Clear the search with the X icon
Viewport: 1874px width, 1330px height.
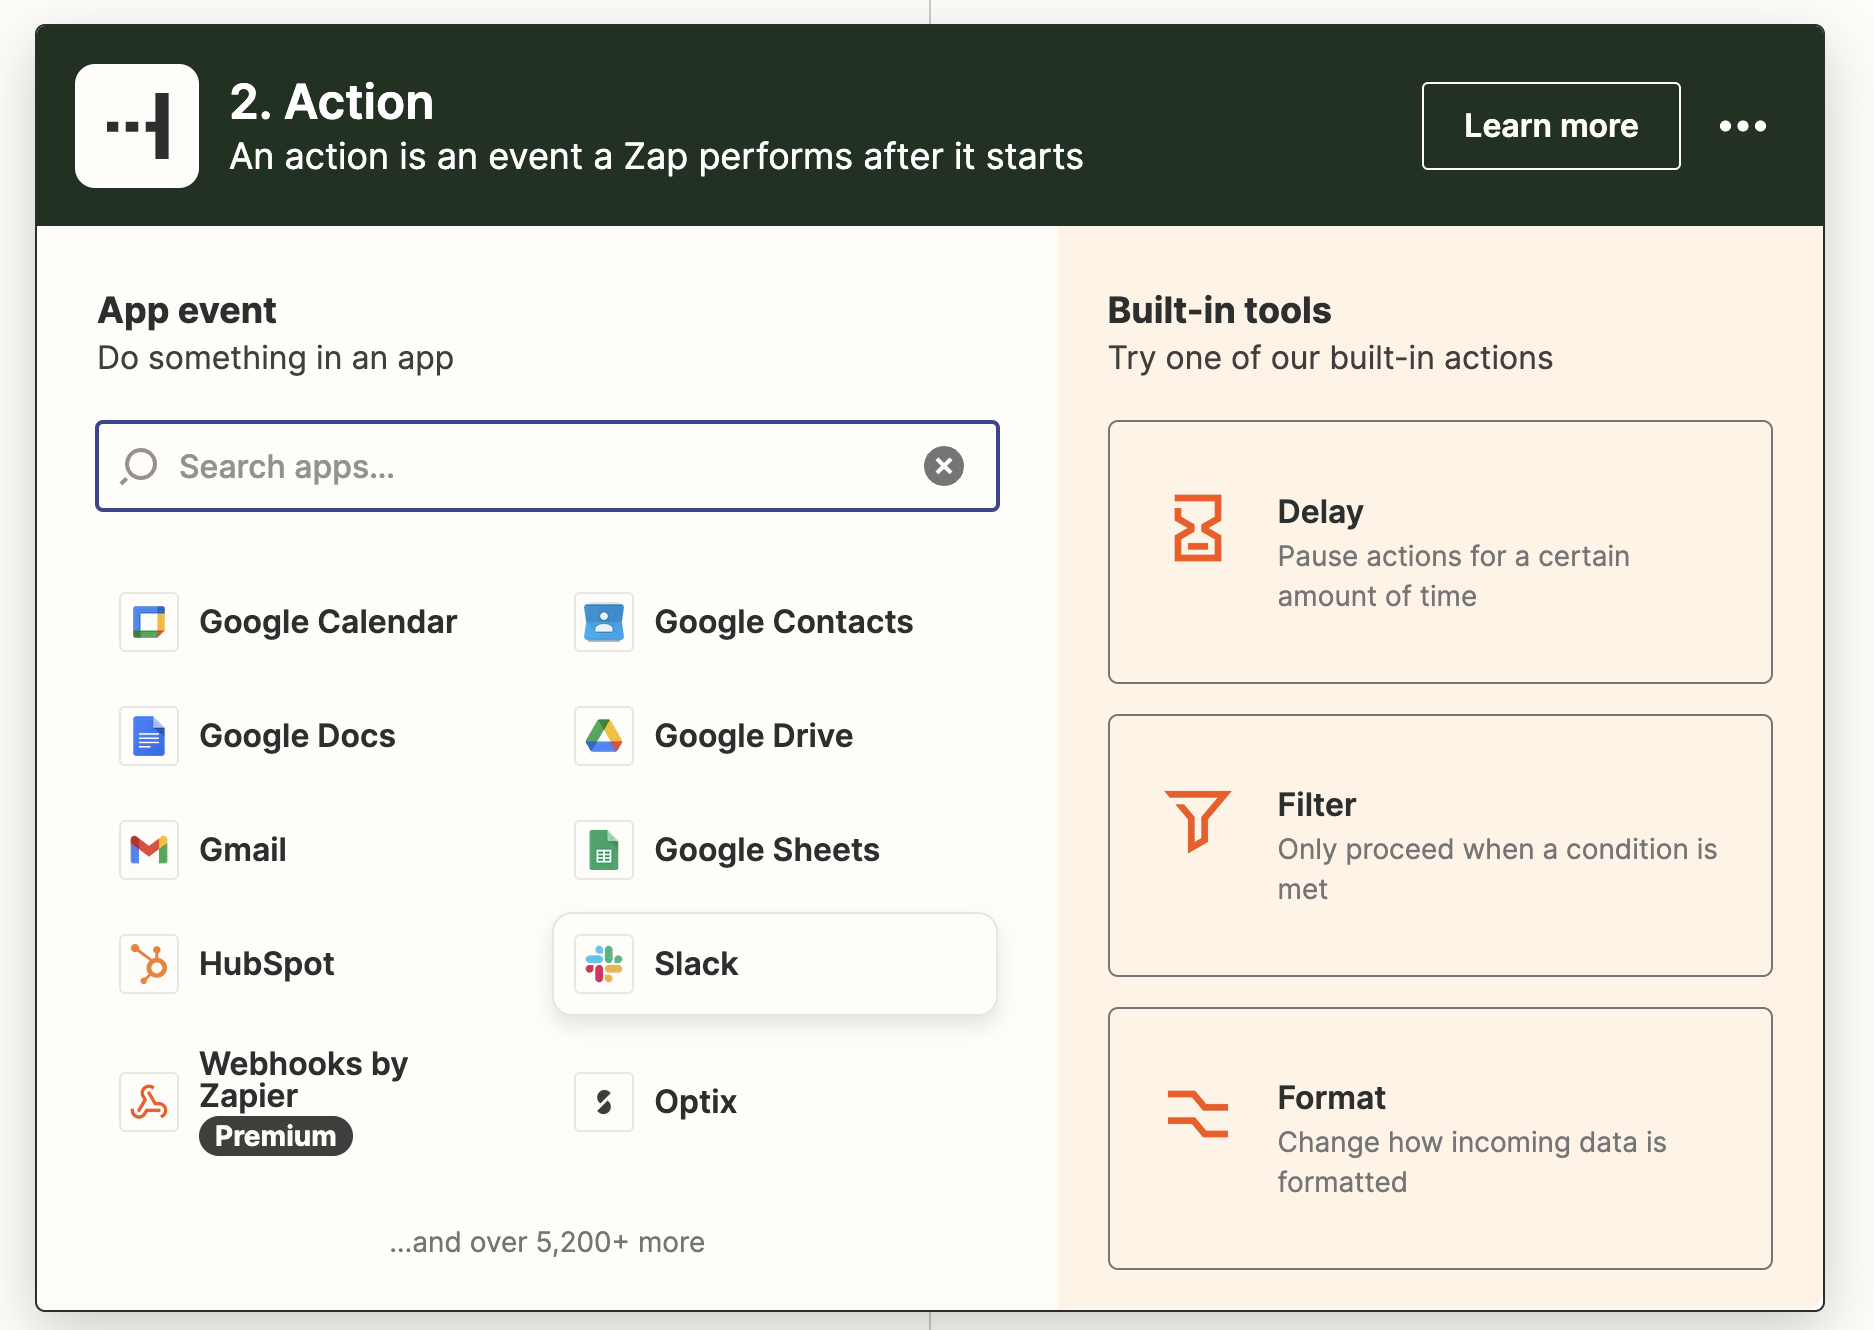coord(943,466)
